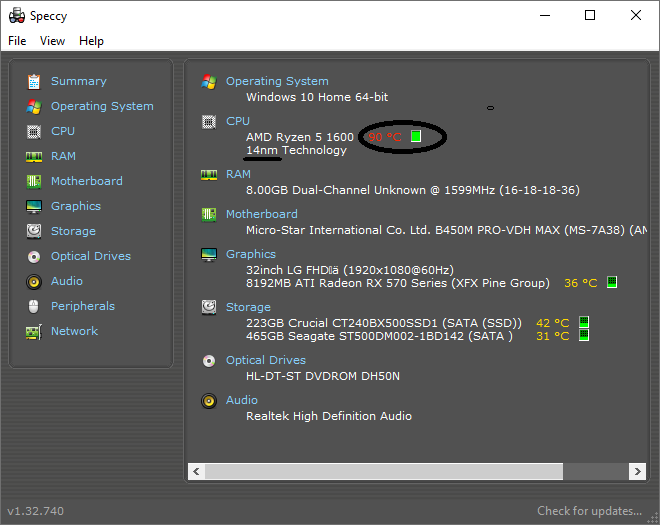Open the File menu
This screenshot has width=660, height=525.
(17, 41)
